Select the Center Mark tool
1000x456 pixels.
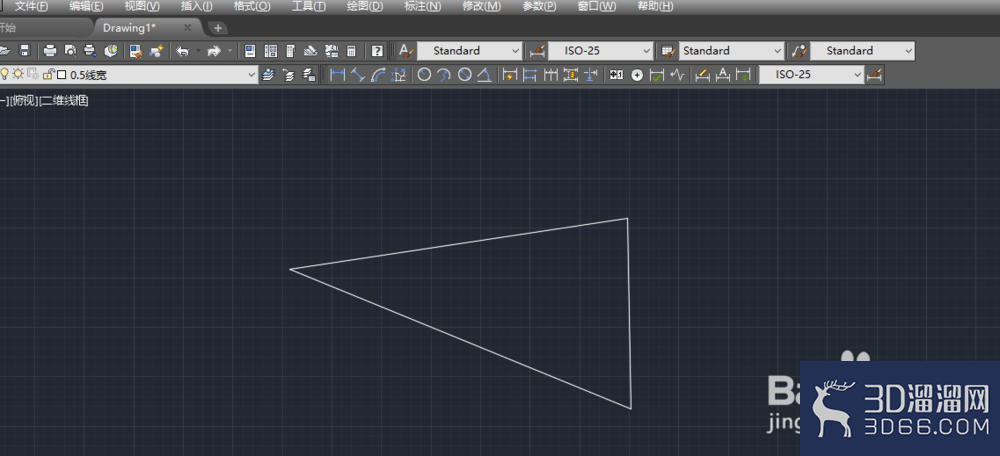[636, 75]
